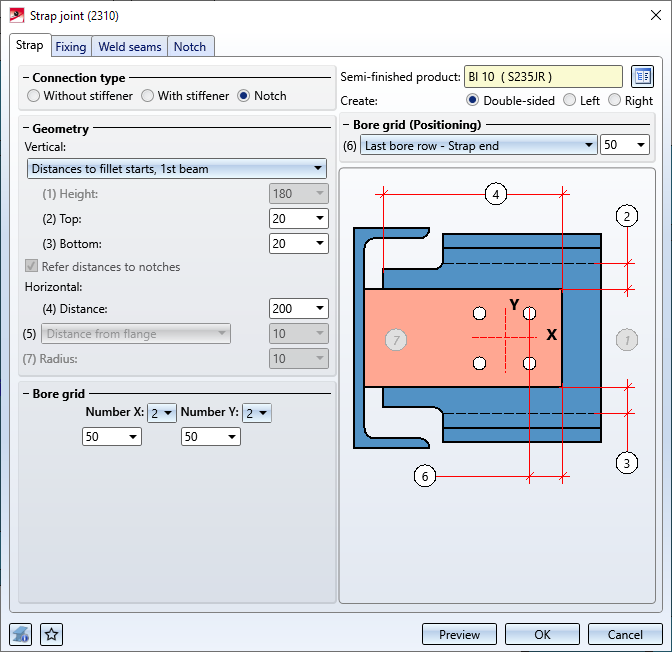672x652 pixels.
Task: Open the Number Y dropdown
Action: pyautogui.click(x=257, y=413)
